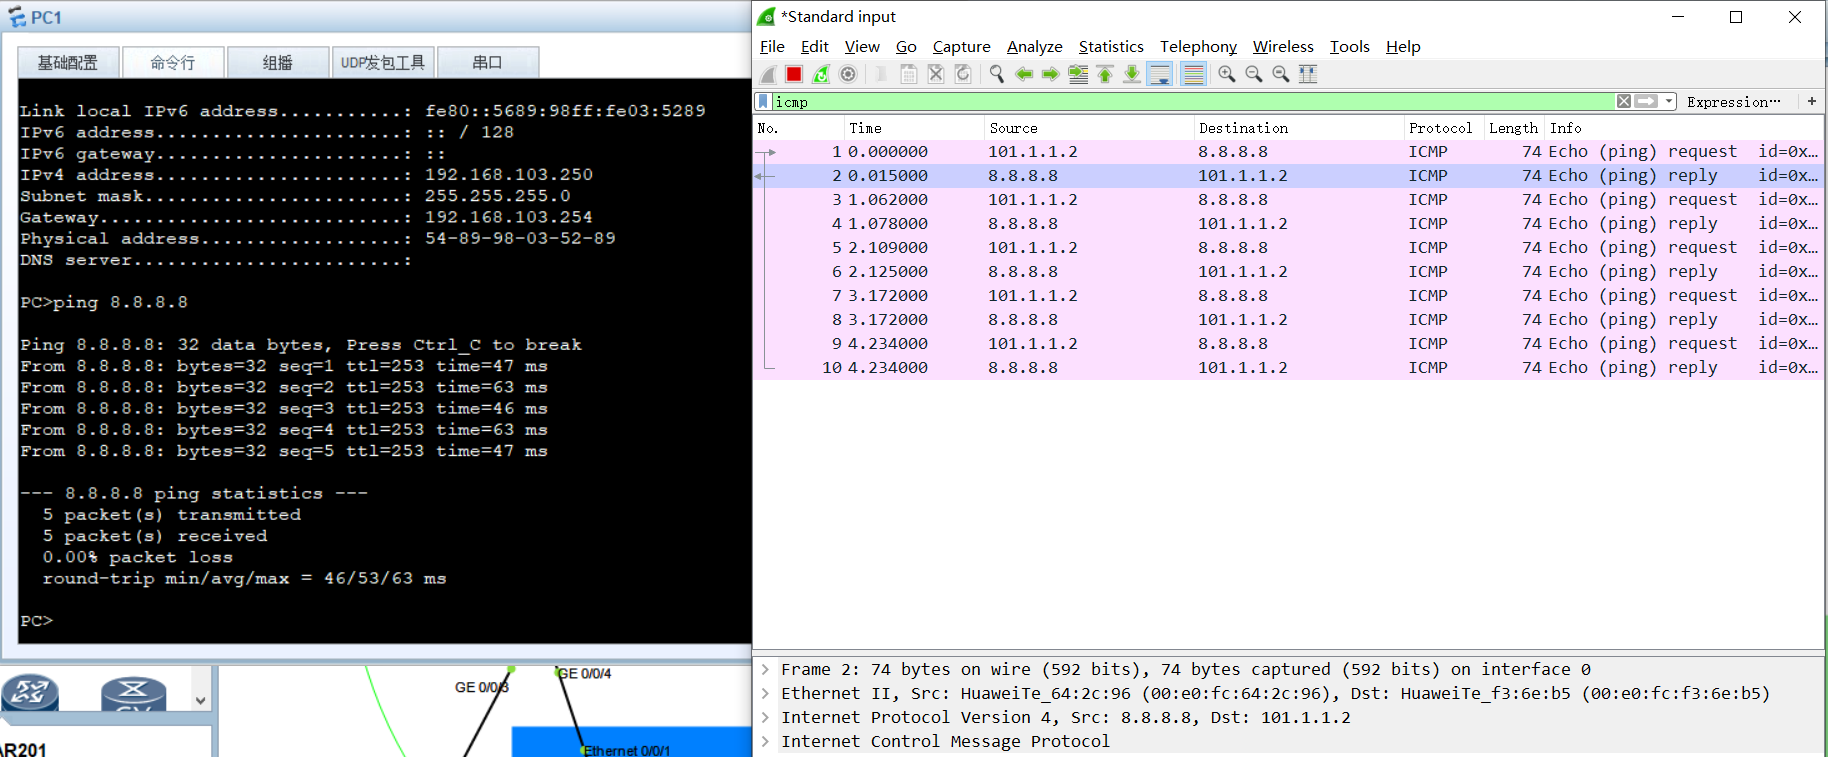
Task: Switch to UDP发包工具 tab in PC1
Action: pos(383,62)
